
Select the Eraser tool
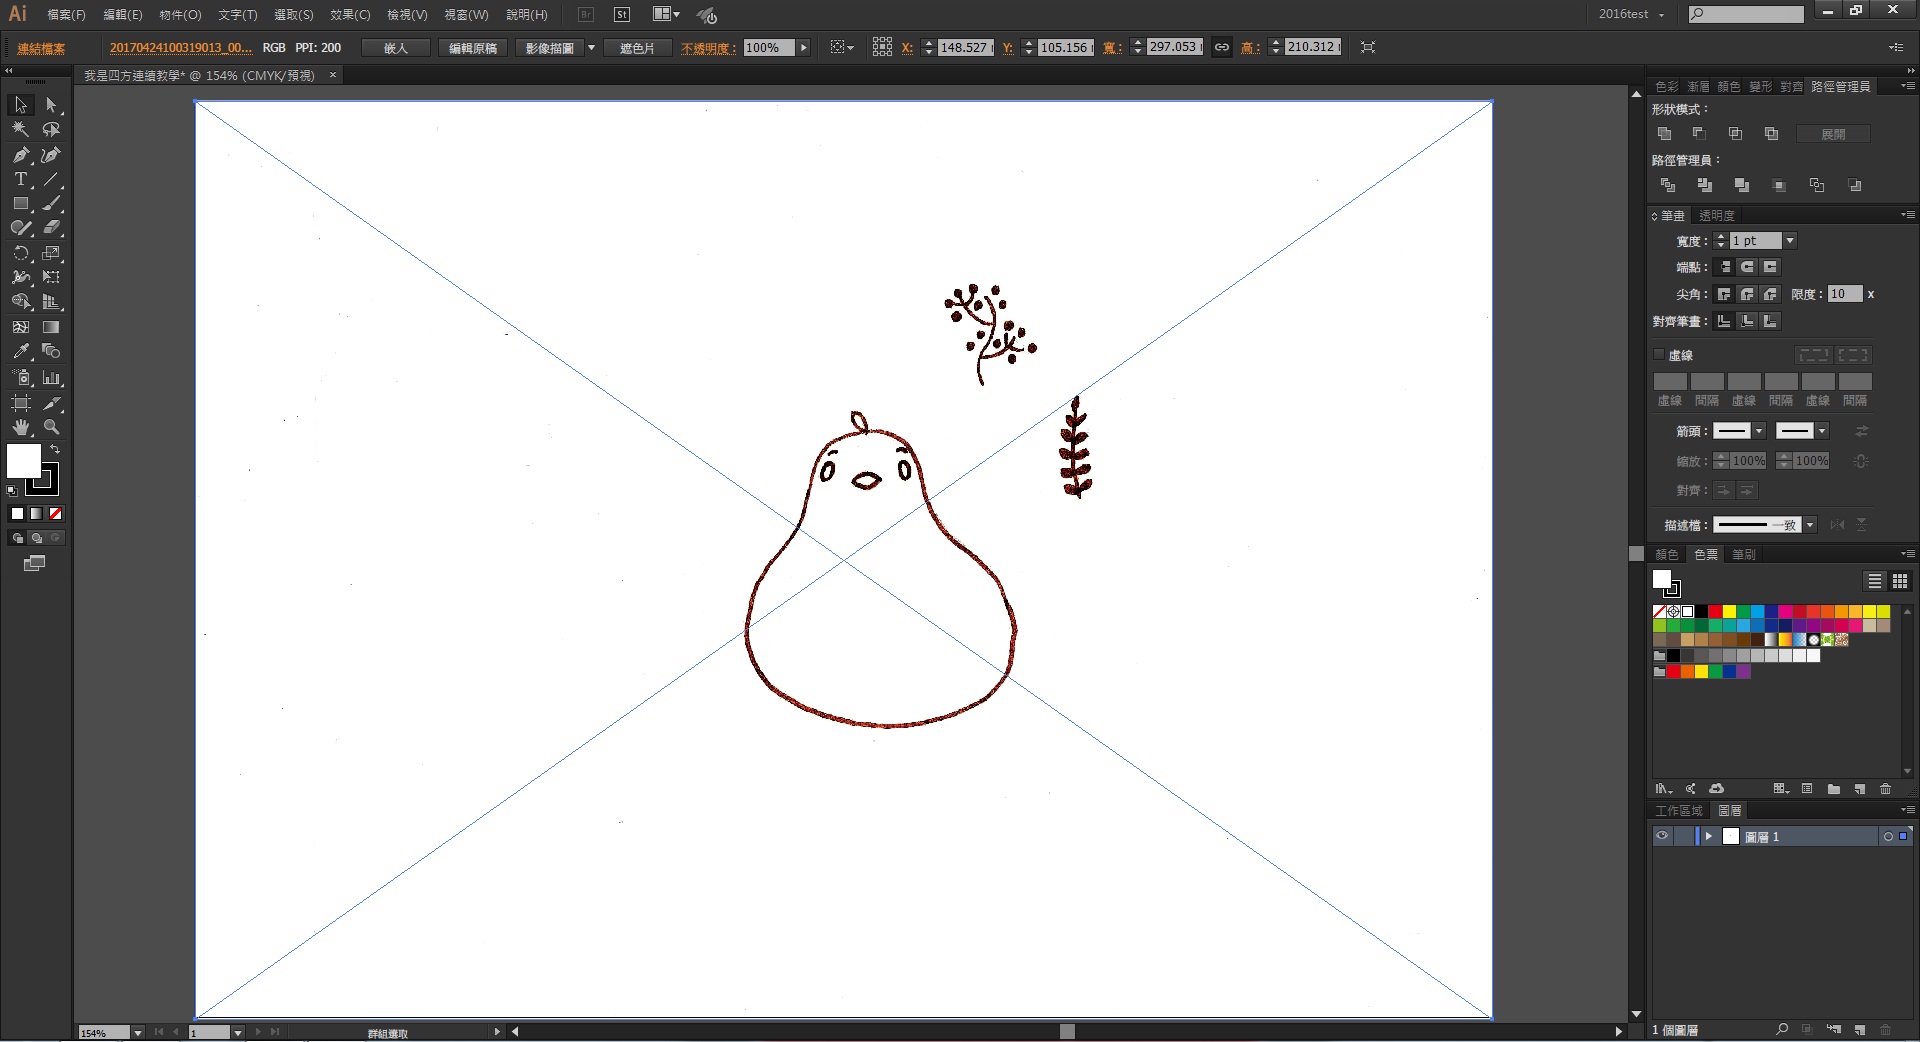tap(52, 228)
